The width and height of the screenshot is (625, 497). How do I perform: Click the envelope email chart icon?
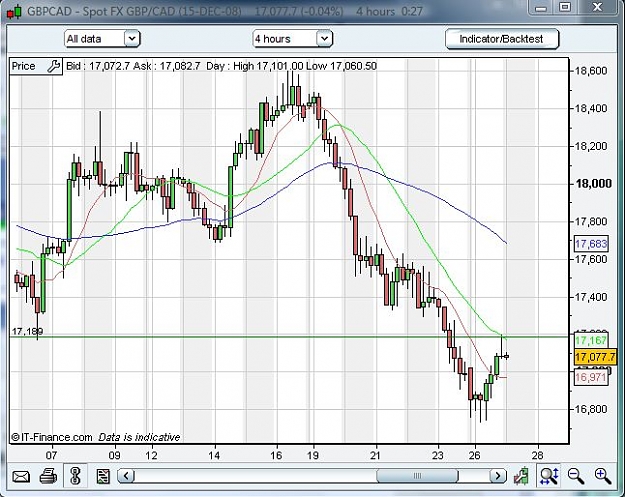click(x=21, y=476)
